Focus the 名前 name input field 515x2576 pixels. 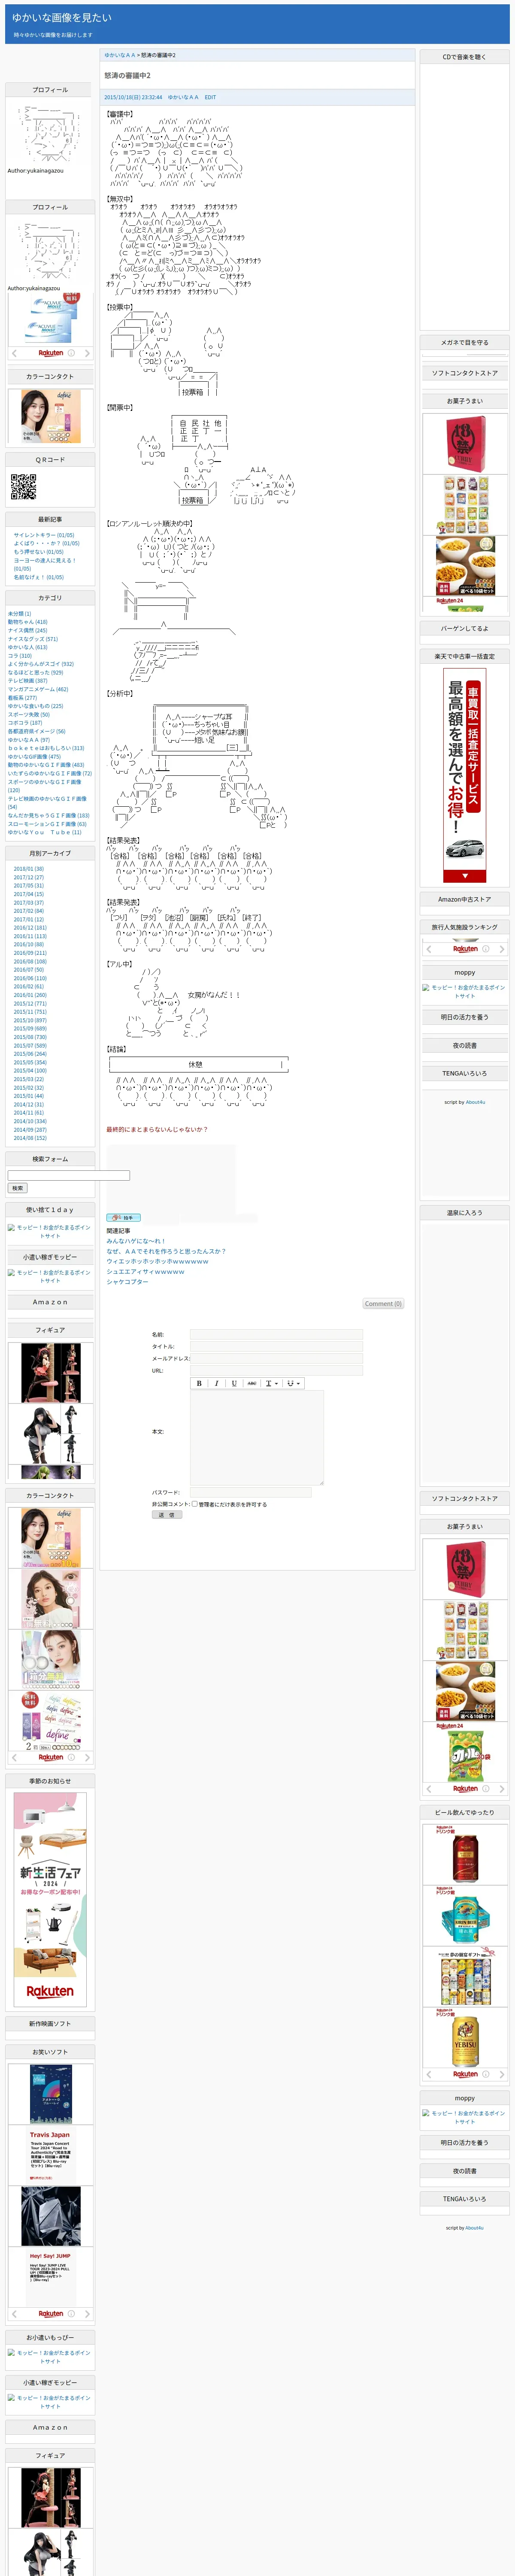(276, 1334)
